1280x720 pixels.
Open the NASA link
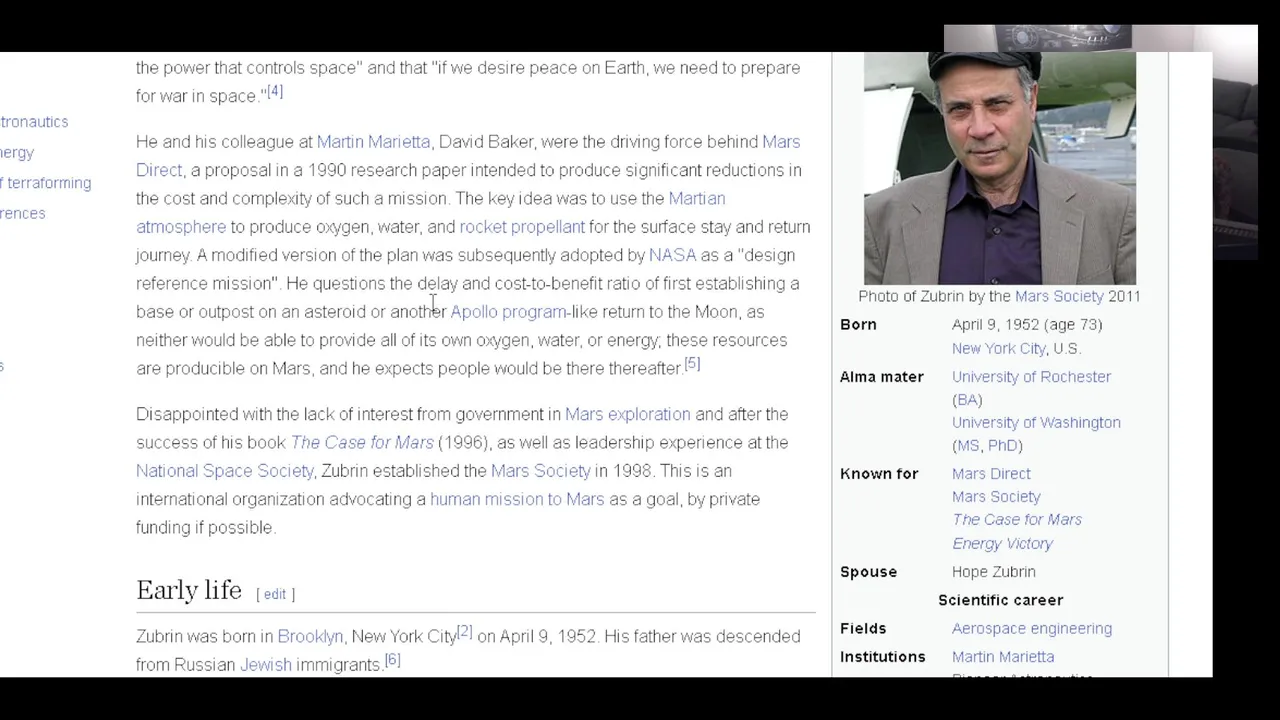672,255
